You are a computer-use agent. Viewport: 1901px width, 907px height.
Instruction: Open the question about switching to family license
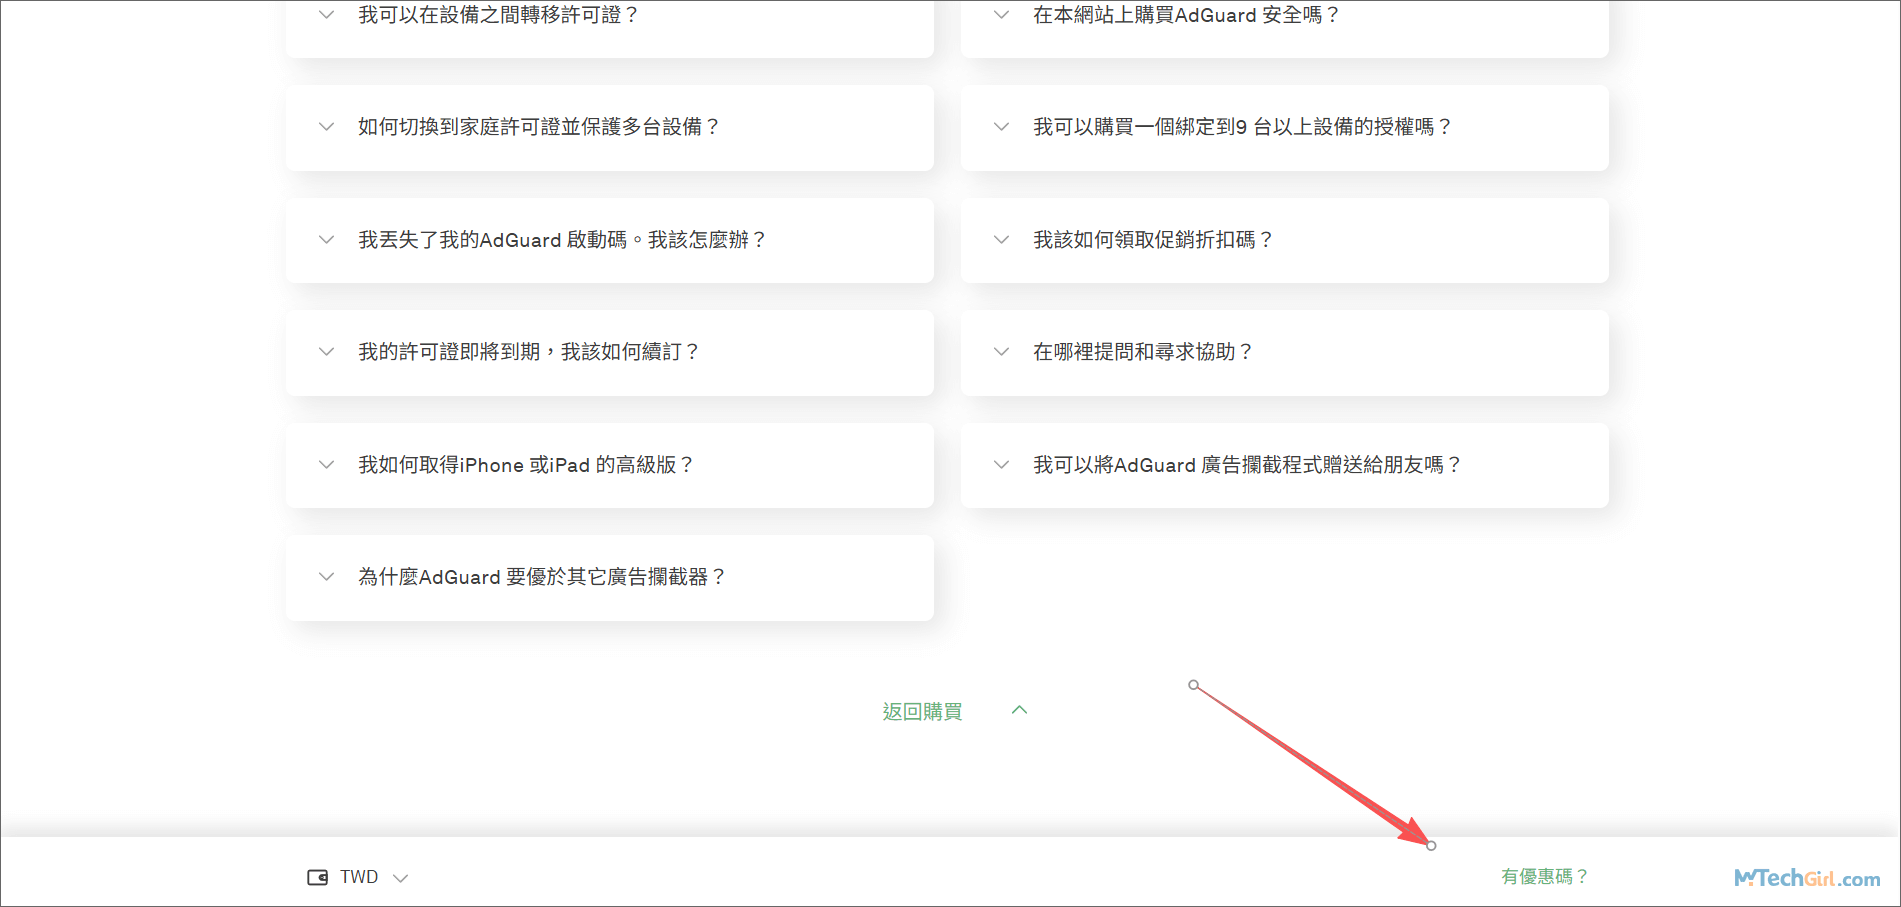[x=538, y=127]
